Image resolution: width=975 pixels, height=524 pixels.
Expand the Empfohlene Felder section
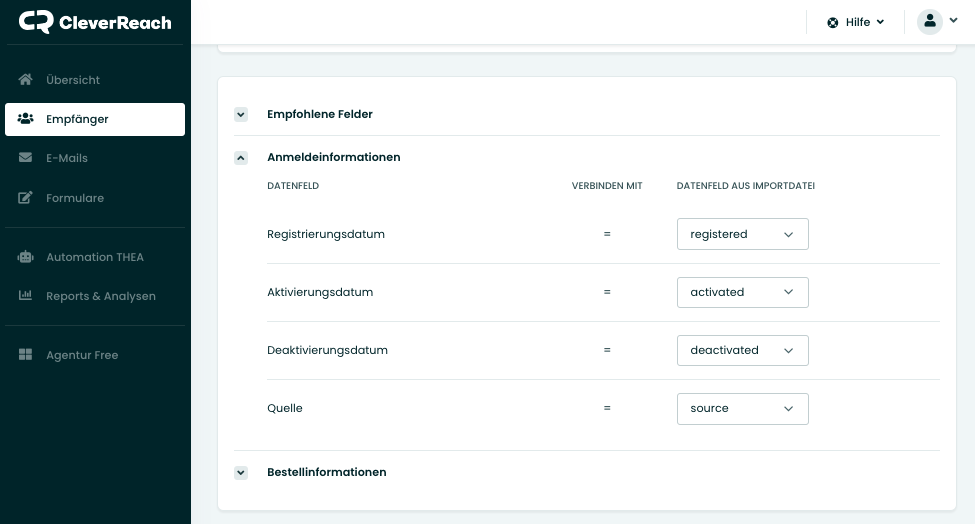[241, 115]
